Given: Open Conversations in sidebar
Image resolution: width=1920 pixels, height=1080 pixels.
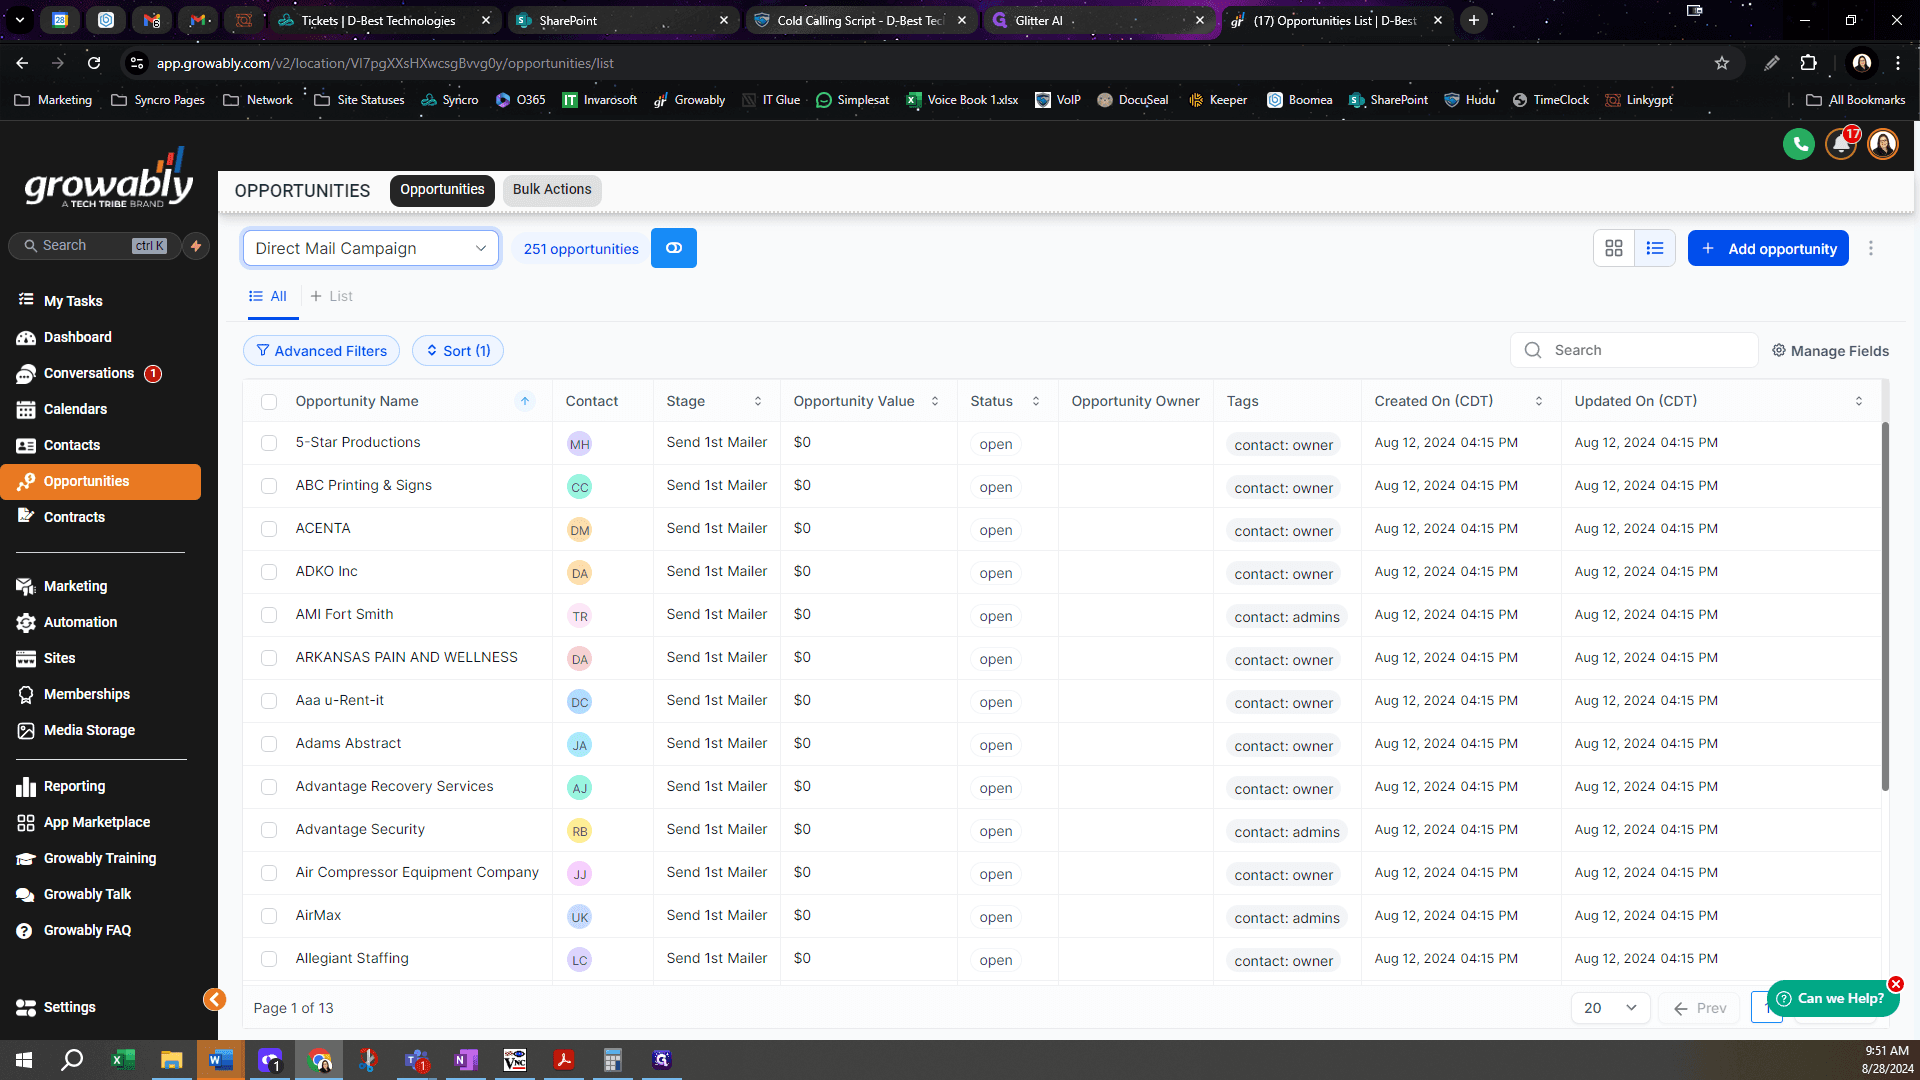Looking at the screenshot, I should tap(88, 373).
